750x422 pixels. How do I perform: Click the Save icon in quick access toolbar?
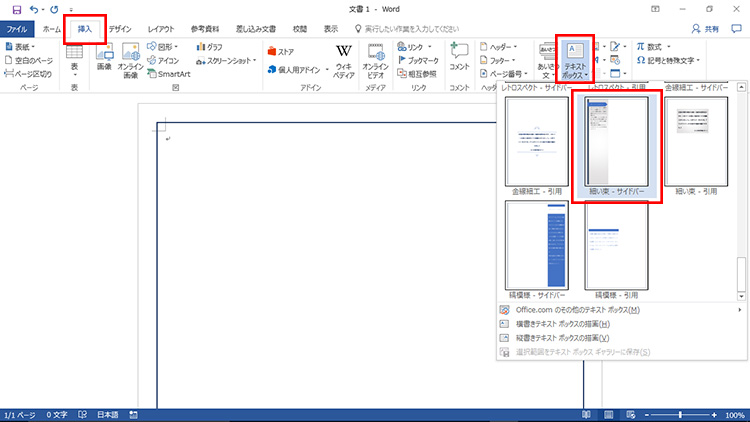tap(16, 9)
